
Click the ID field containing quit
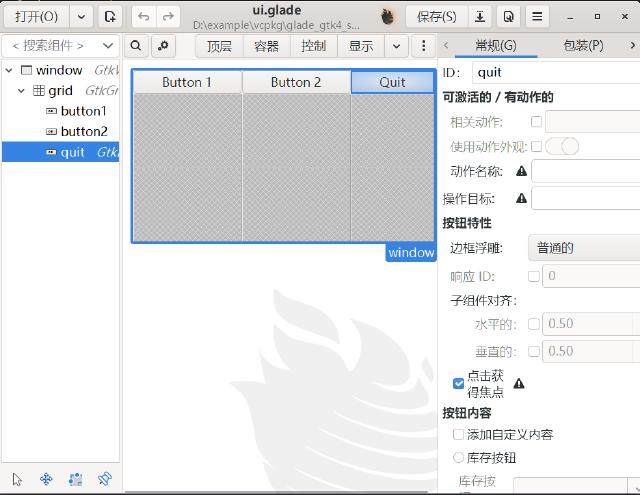(x=556, y=72)
